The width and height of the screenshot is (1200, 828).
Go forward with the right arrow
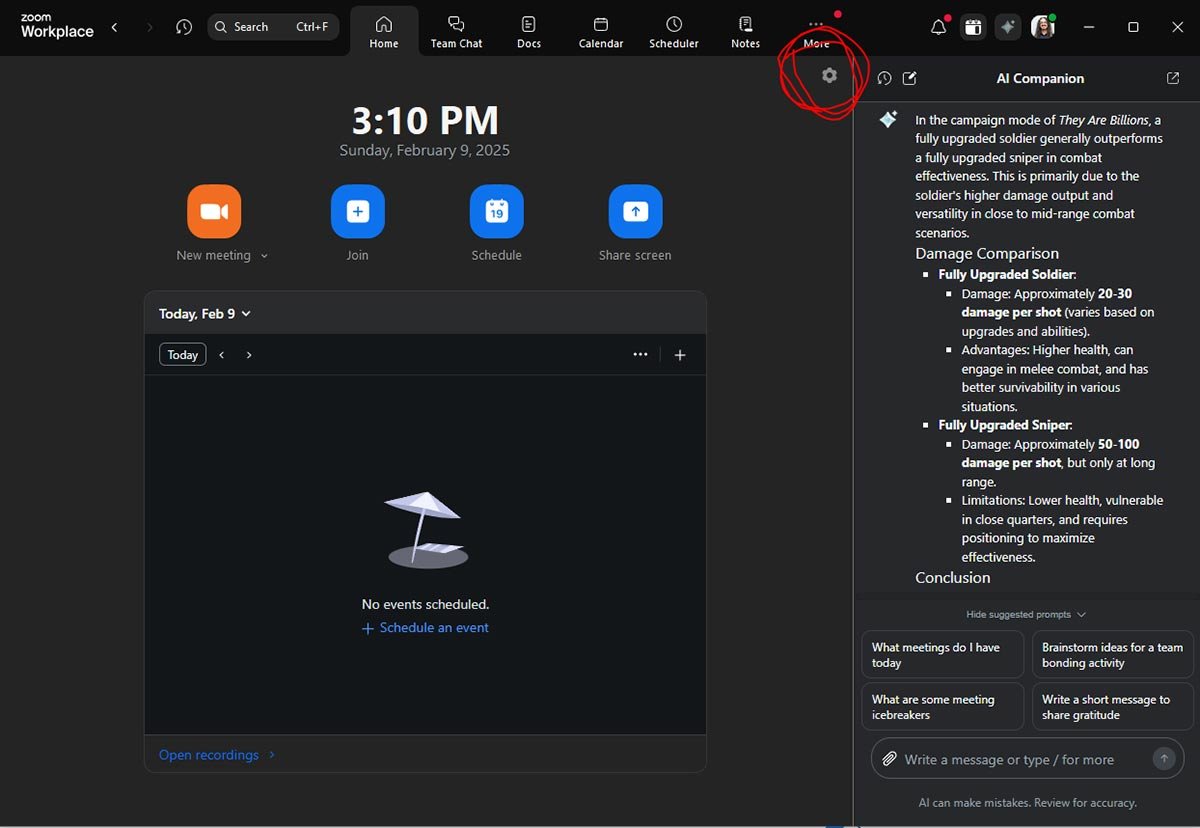click(150, 27)
